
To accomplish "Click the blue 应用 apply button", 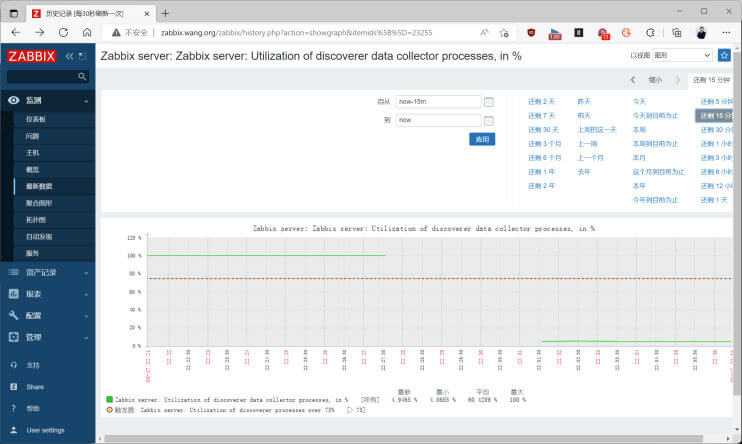I will click(482, 139).
